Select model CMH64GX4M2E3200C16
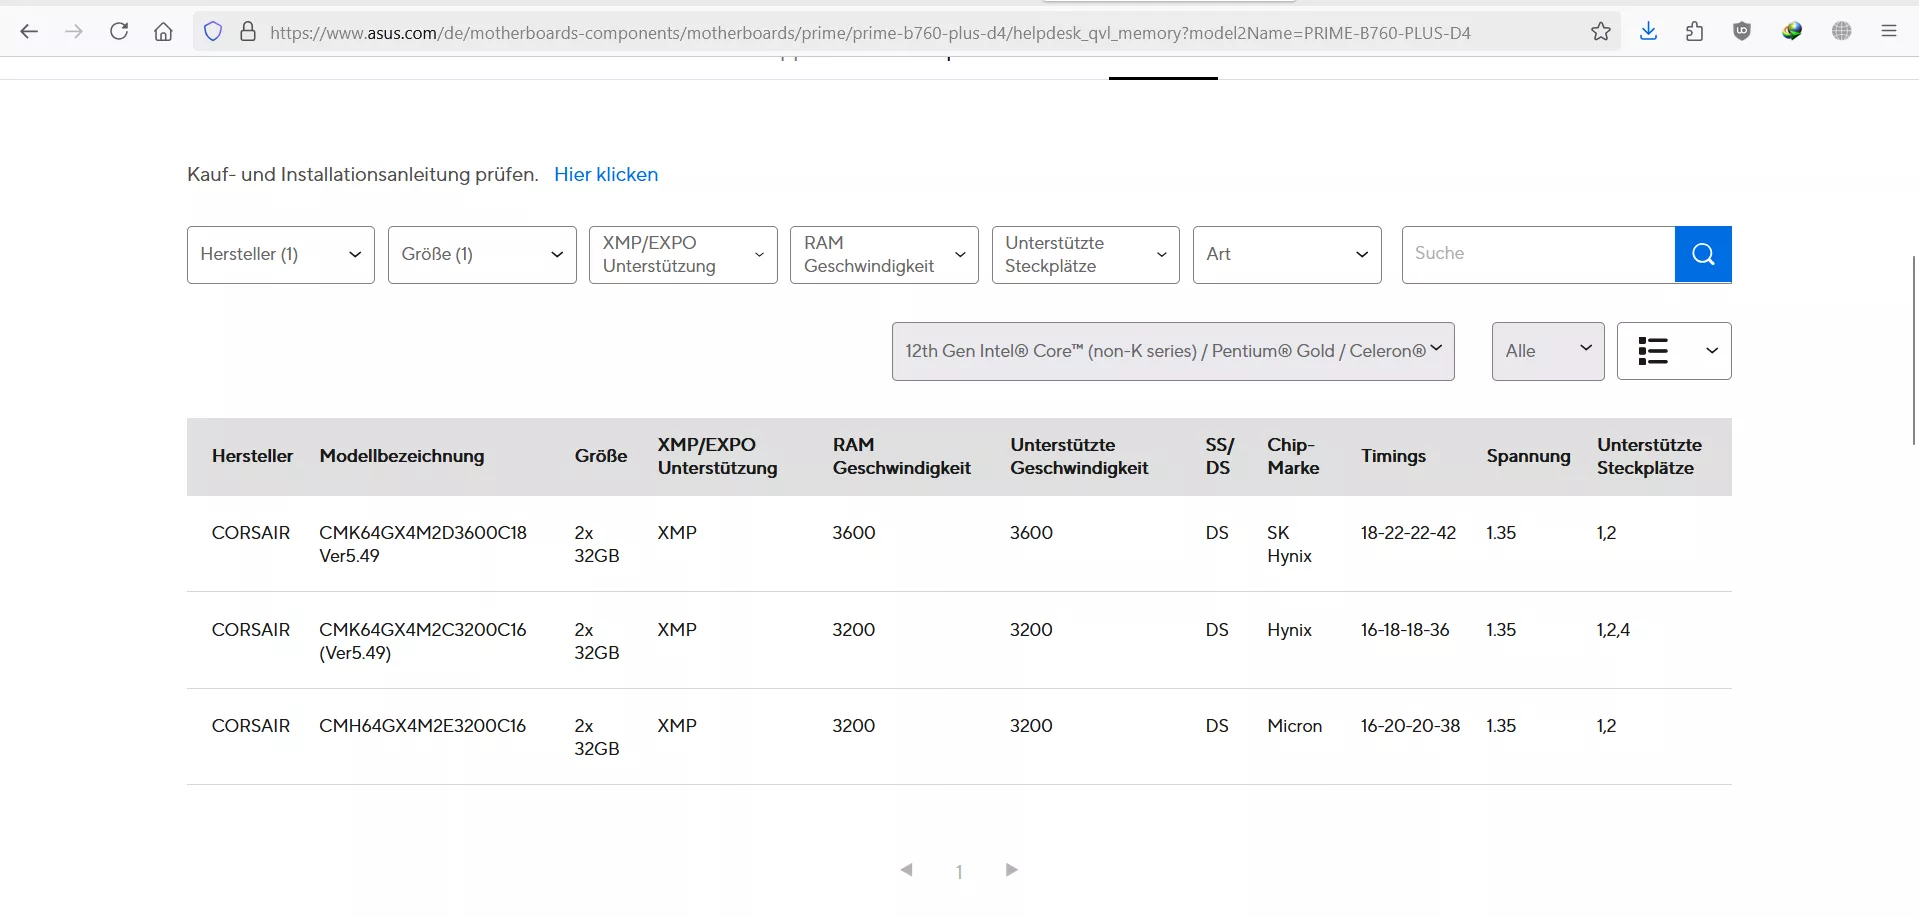 [x=422, y=726]
